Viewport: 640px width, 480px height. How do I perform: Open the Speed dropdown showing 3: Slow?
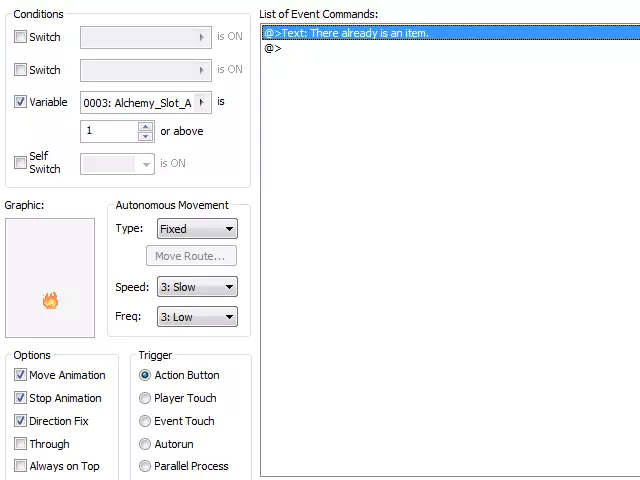(x=197, y=287)
